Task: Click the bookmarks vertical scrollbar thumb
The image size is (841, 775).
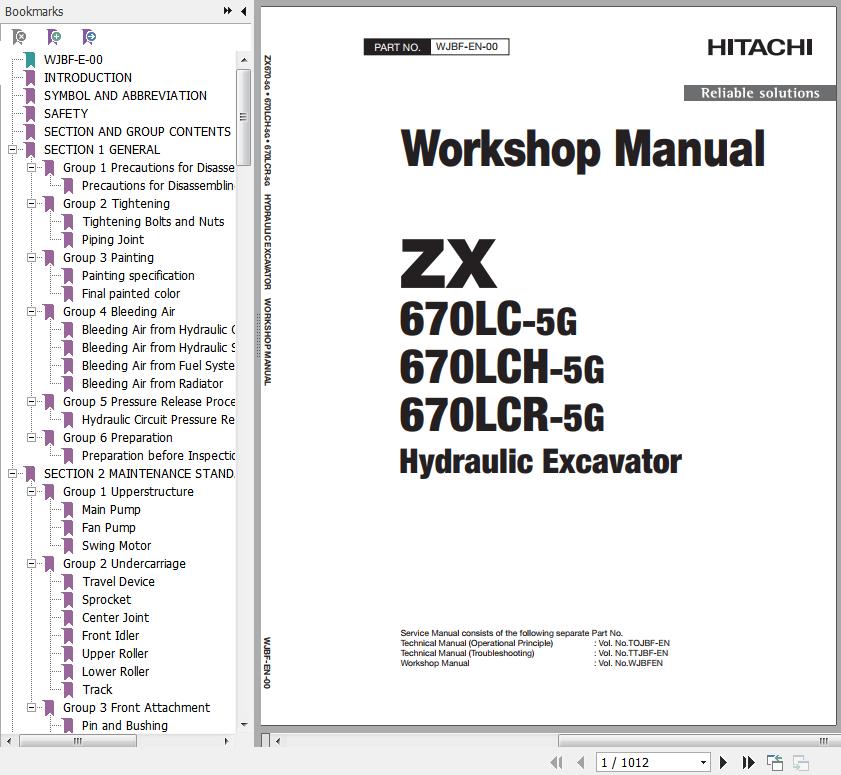Action: pyautogui.click(x=244, y=117)
